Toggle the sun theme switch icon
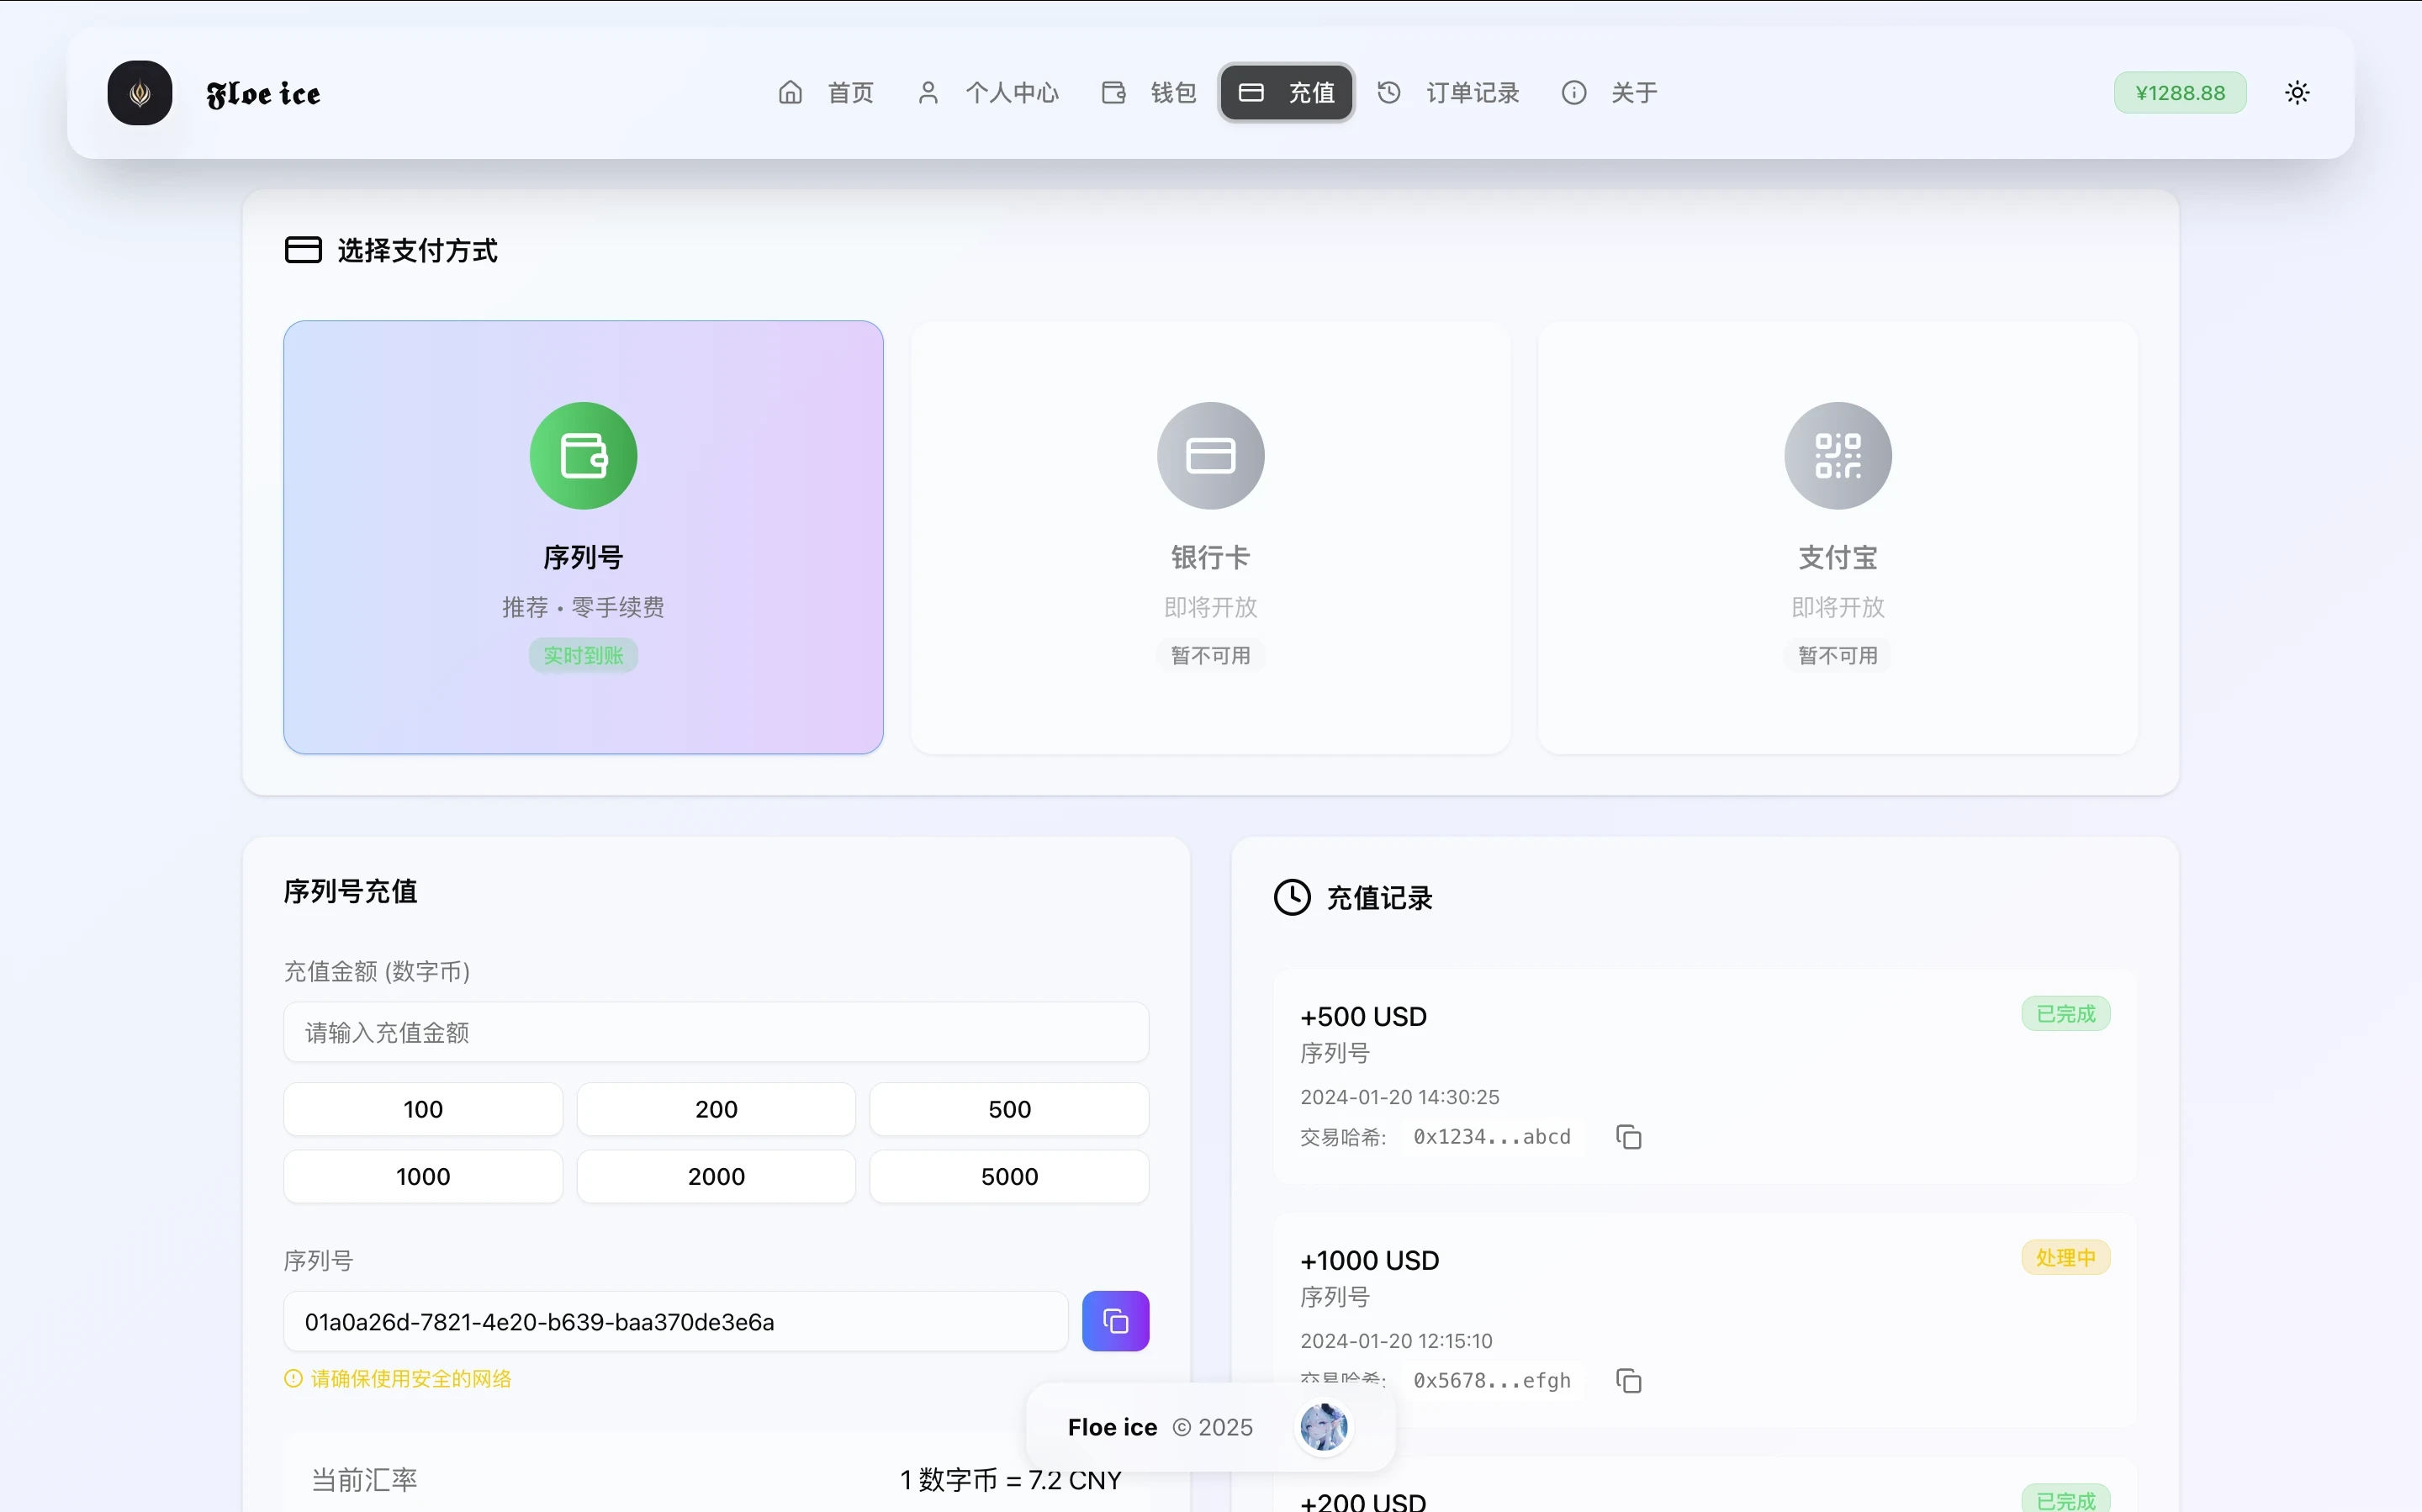The width and height of the screenshot is (2422, 1512). pos(2297,93)
